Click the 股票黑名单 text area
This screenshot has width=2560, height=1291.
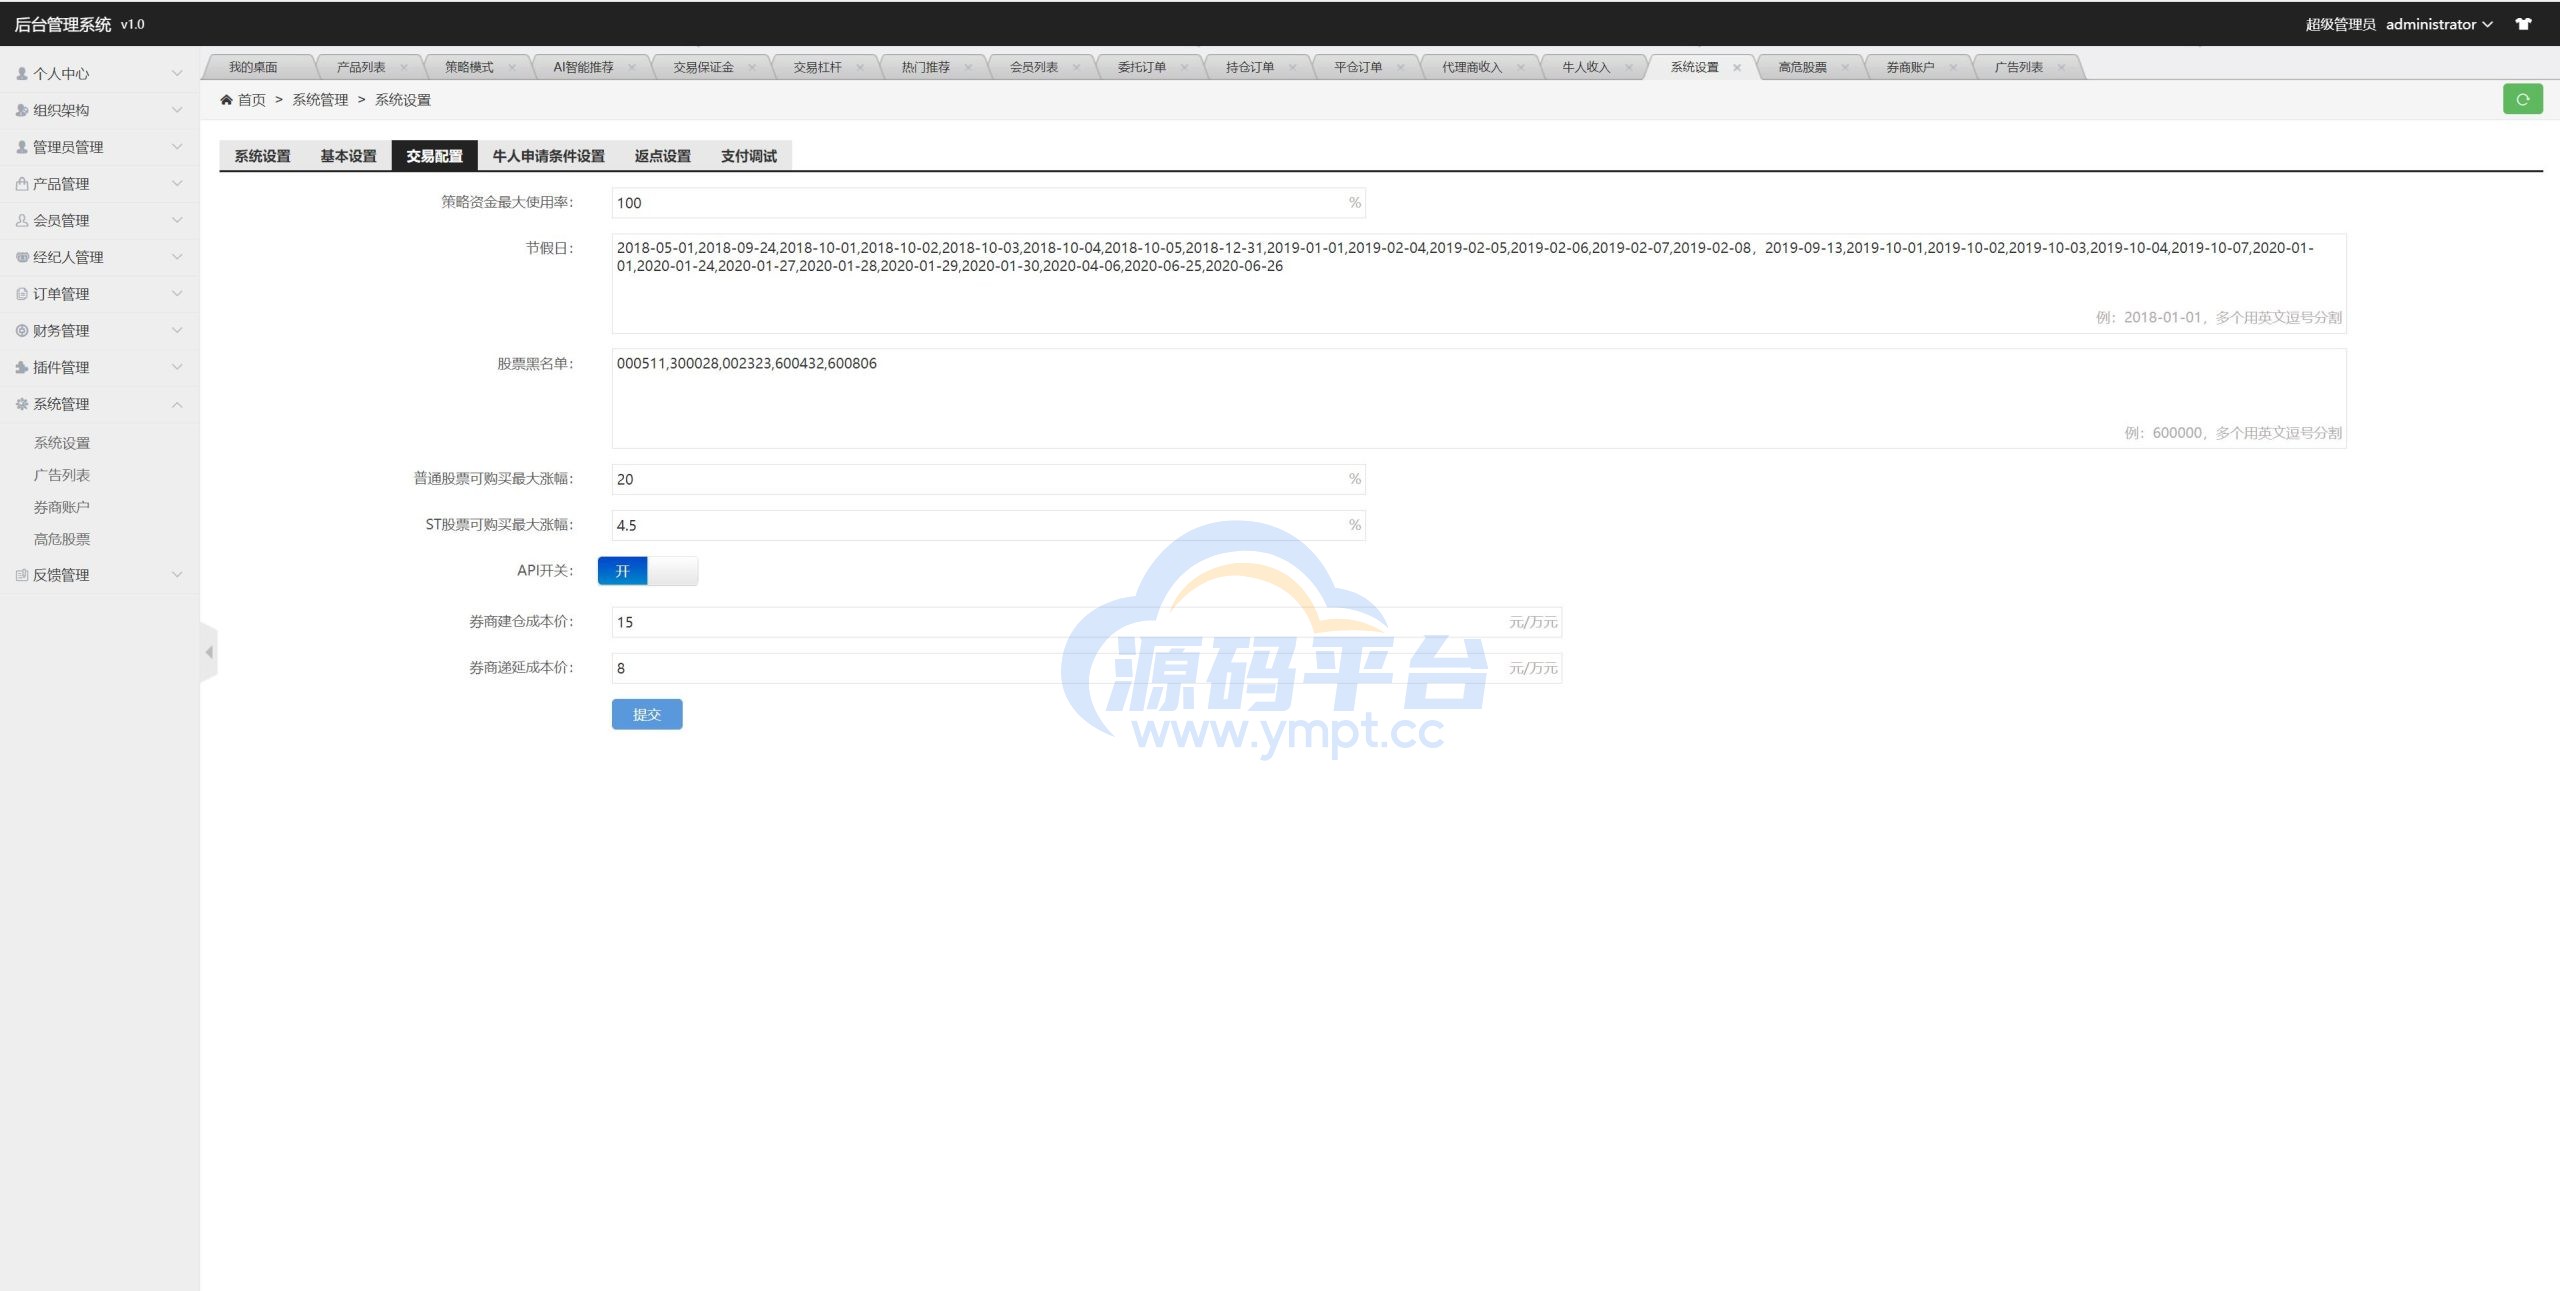(x=1478, y=398)
